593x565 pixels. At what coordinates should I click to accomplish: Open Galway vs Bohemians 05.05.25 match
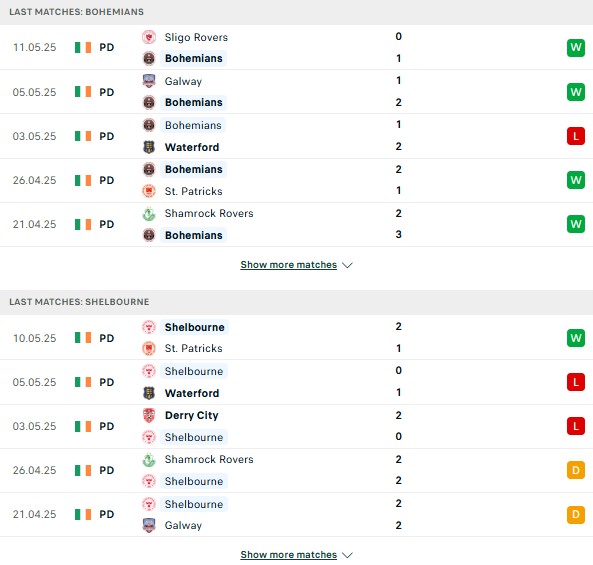pos(296,92)
